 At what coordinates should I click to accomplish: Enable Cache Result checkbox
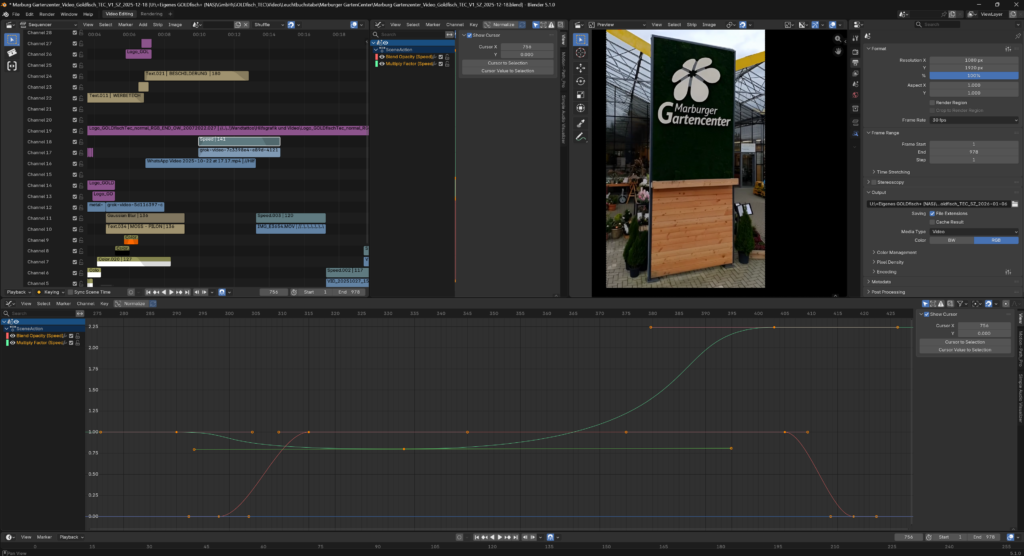click(x=932, y=222)
